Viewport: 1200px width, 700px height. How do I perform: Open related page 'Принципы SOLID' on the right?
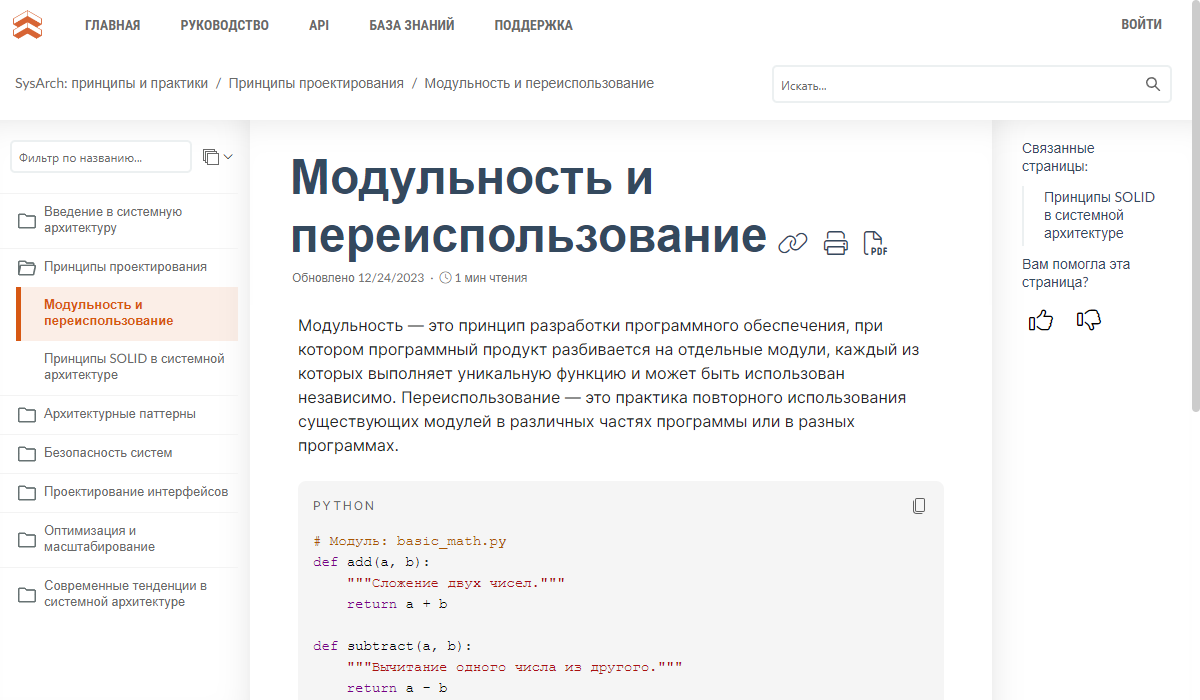tap(1098, 215)
